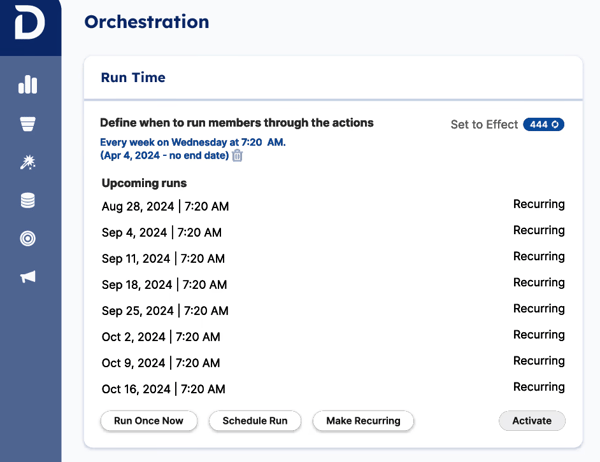Open the database stack sidebar icon
The width and height of the screenshot is (600, 462).
click(28, 201)
